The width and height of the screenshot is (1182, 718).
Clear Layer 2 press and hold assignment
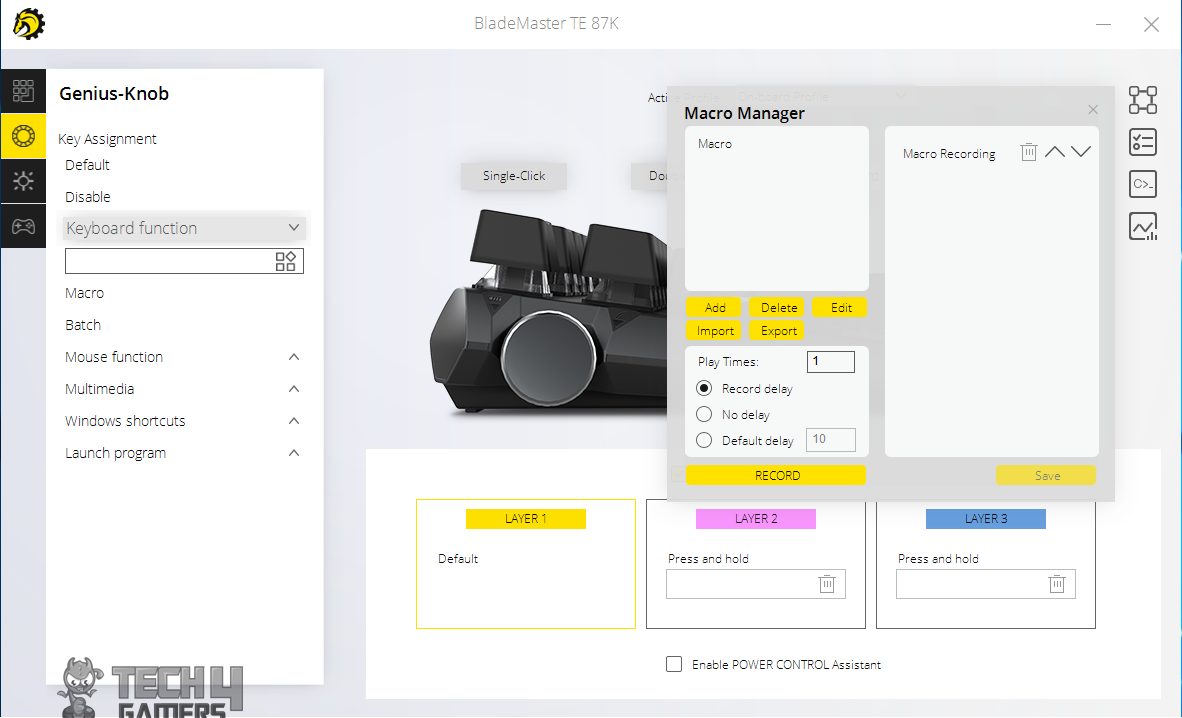click(827, 584)
